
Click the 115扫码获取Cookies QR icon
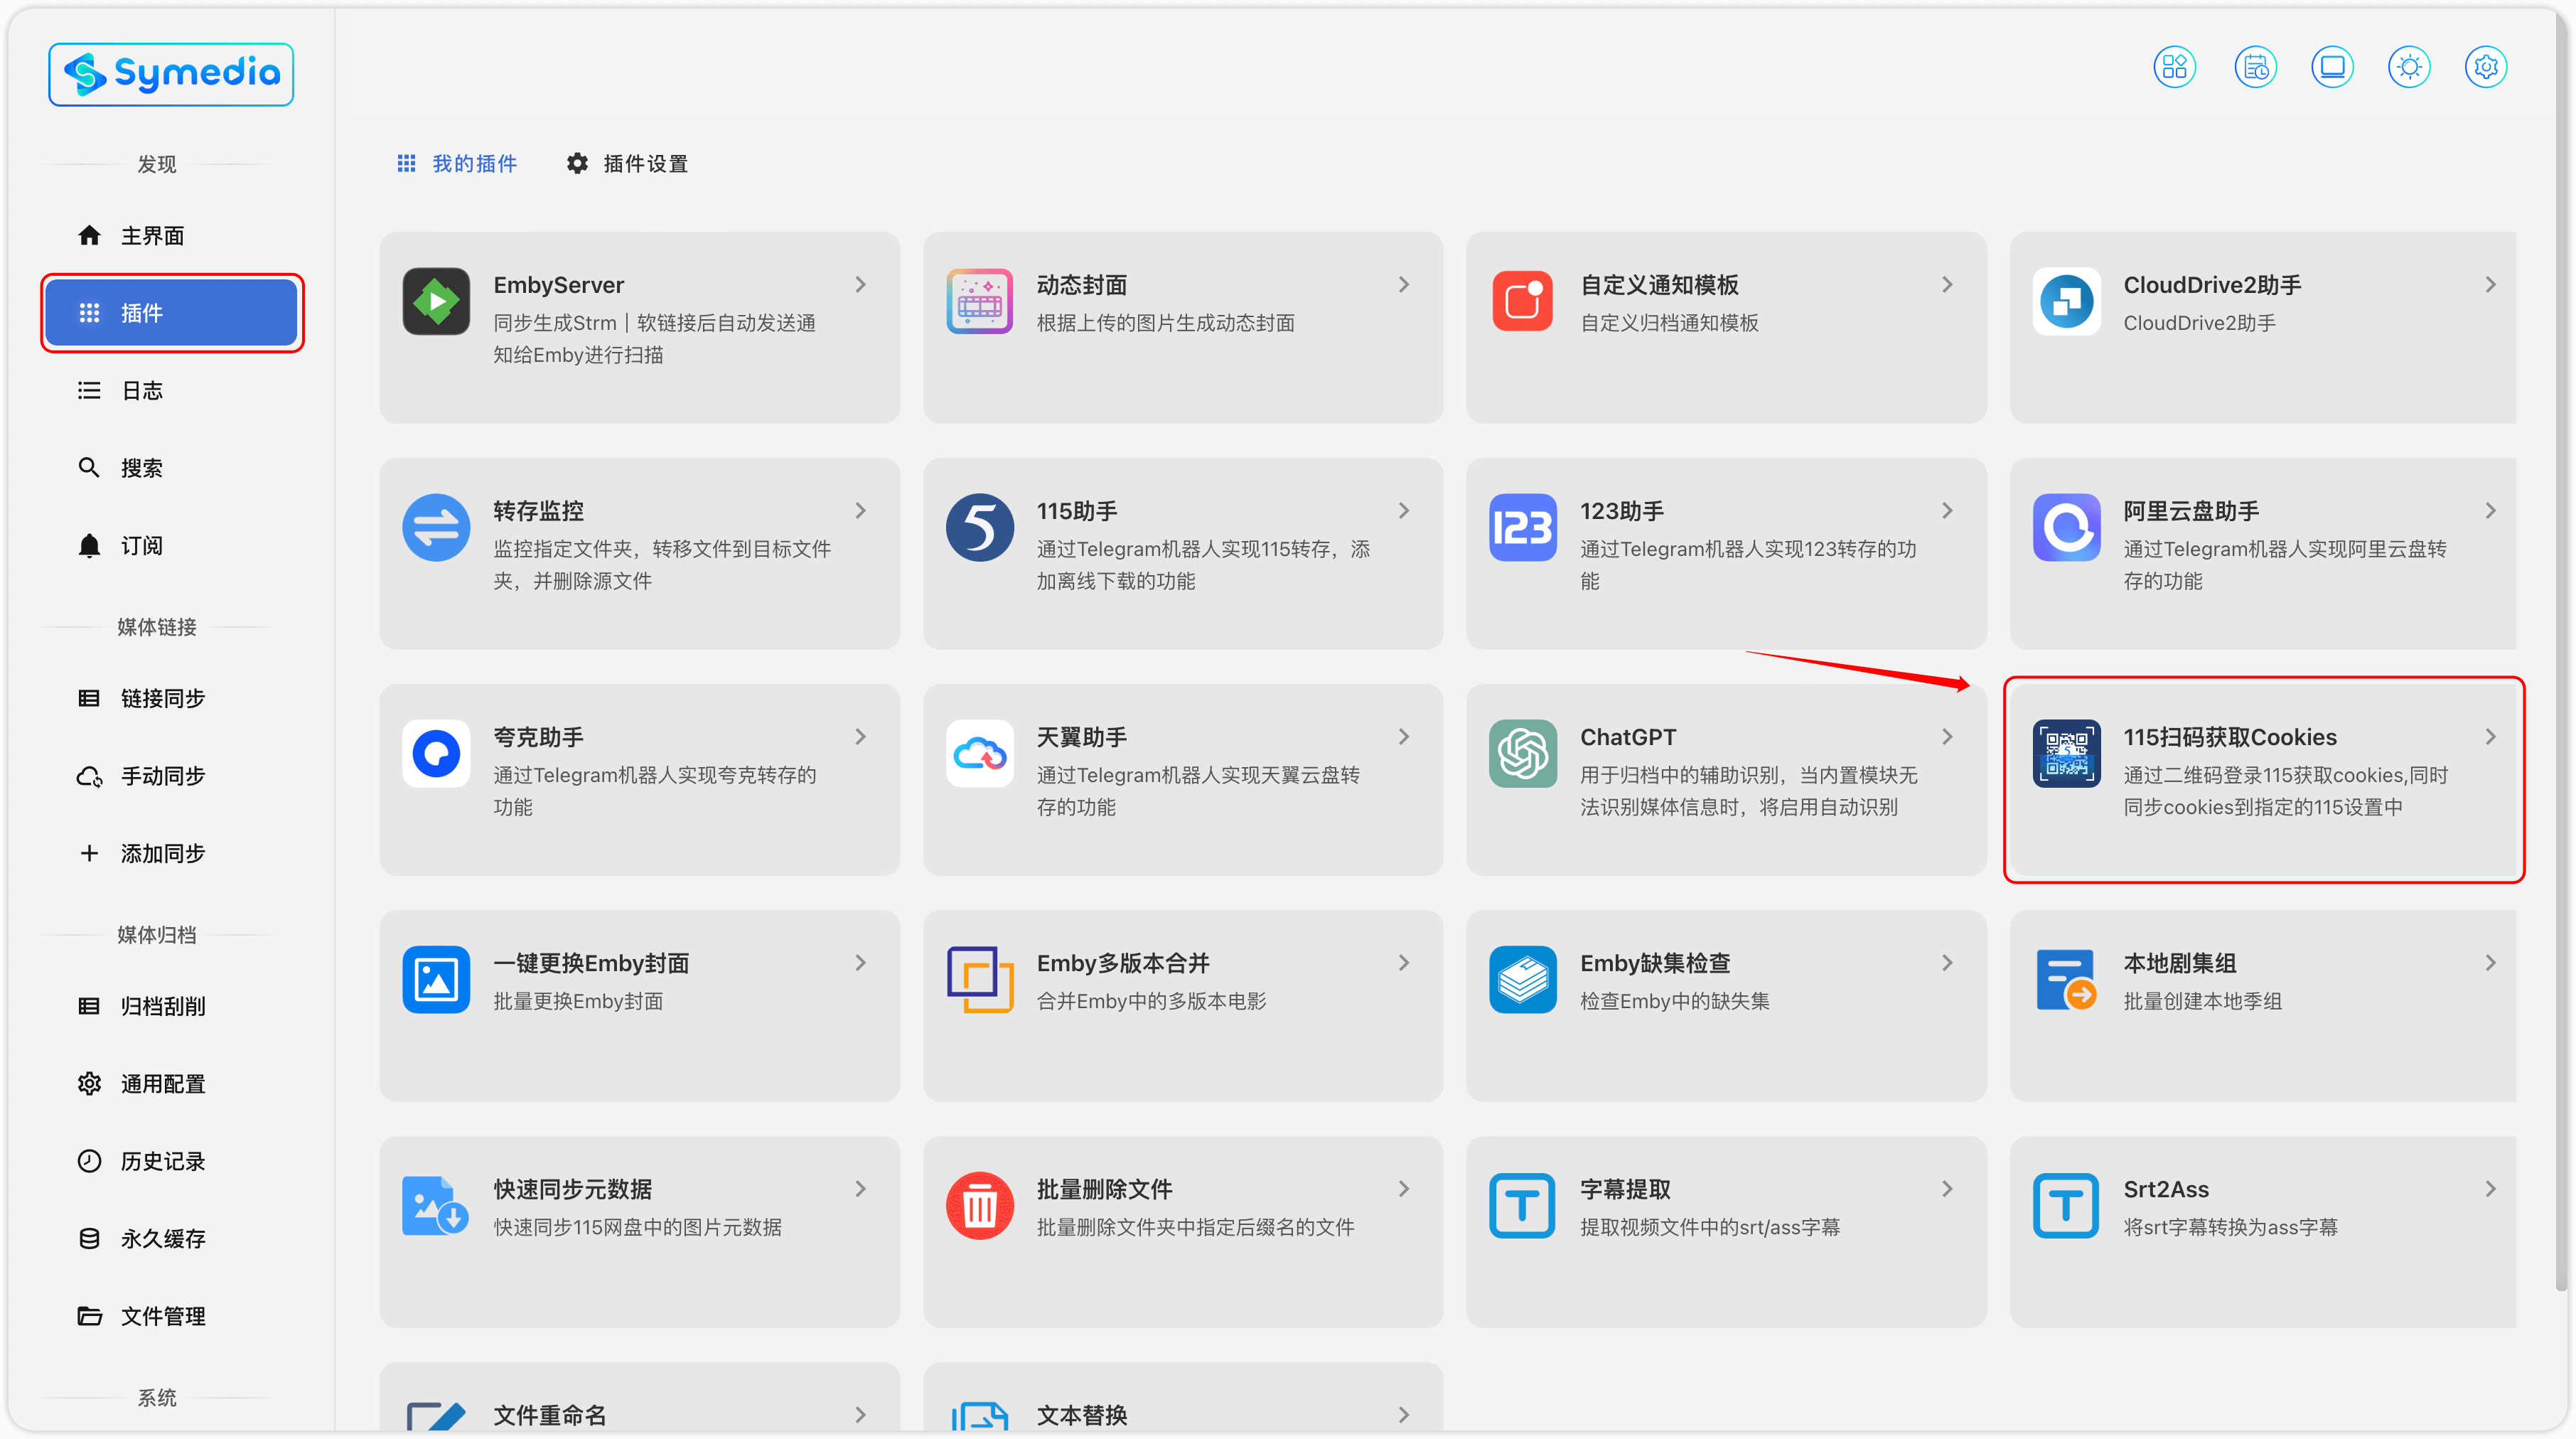(2066, 753)
